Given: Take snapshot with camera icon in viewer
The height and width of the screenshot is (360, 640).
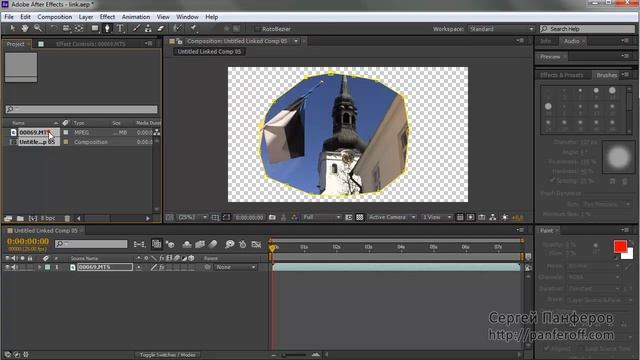Looking at the screenshot, I should (272, 218).
